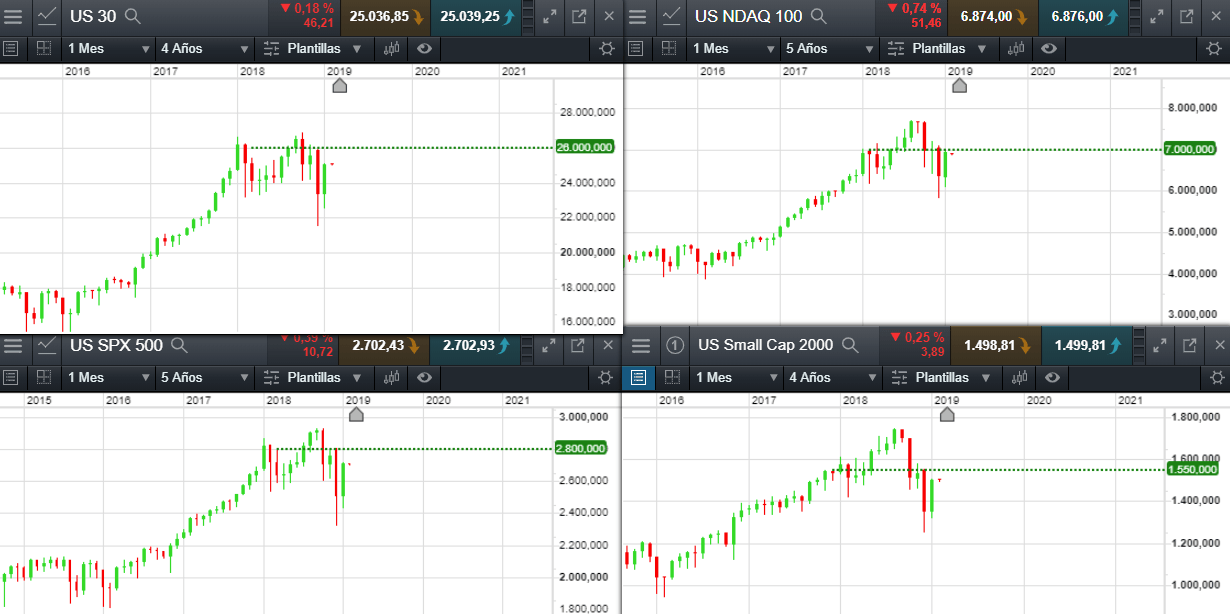The image size is (1230, 614).
Task: Select the 7.000,000 price level label on NDAQ chart
Action: tap(1190, 149)
